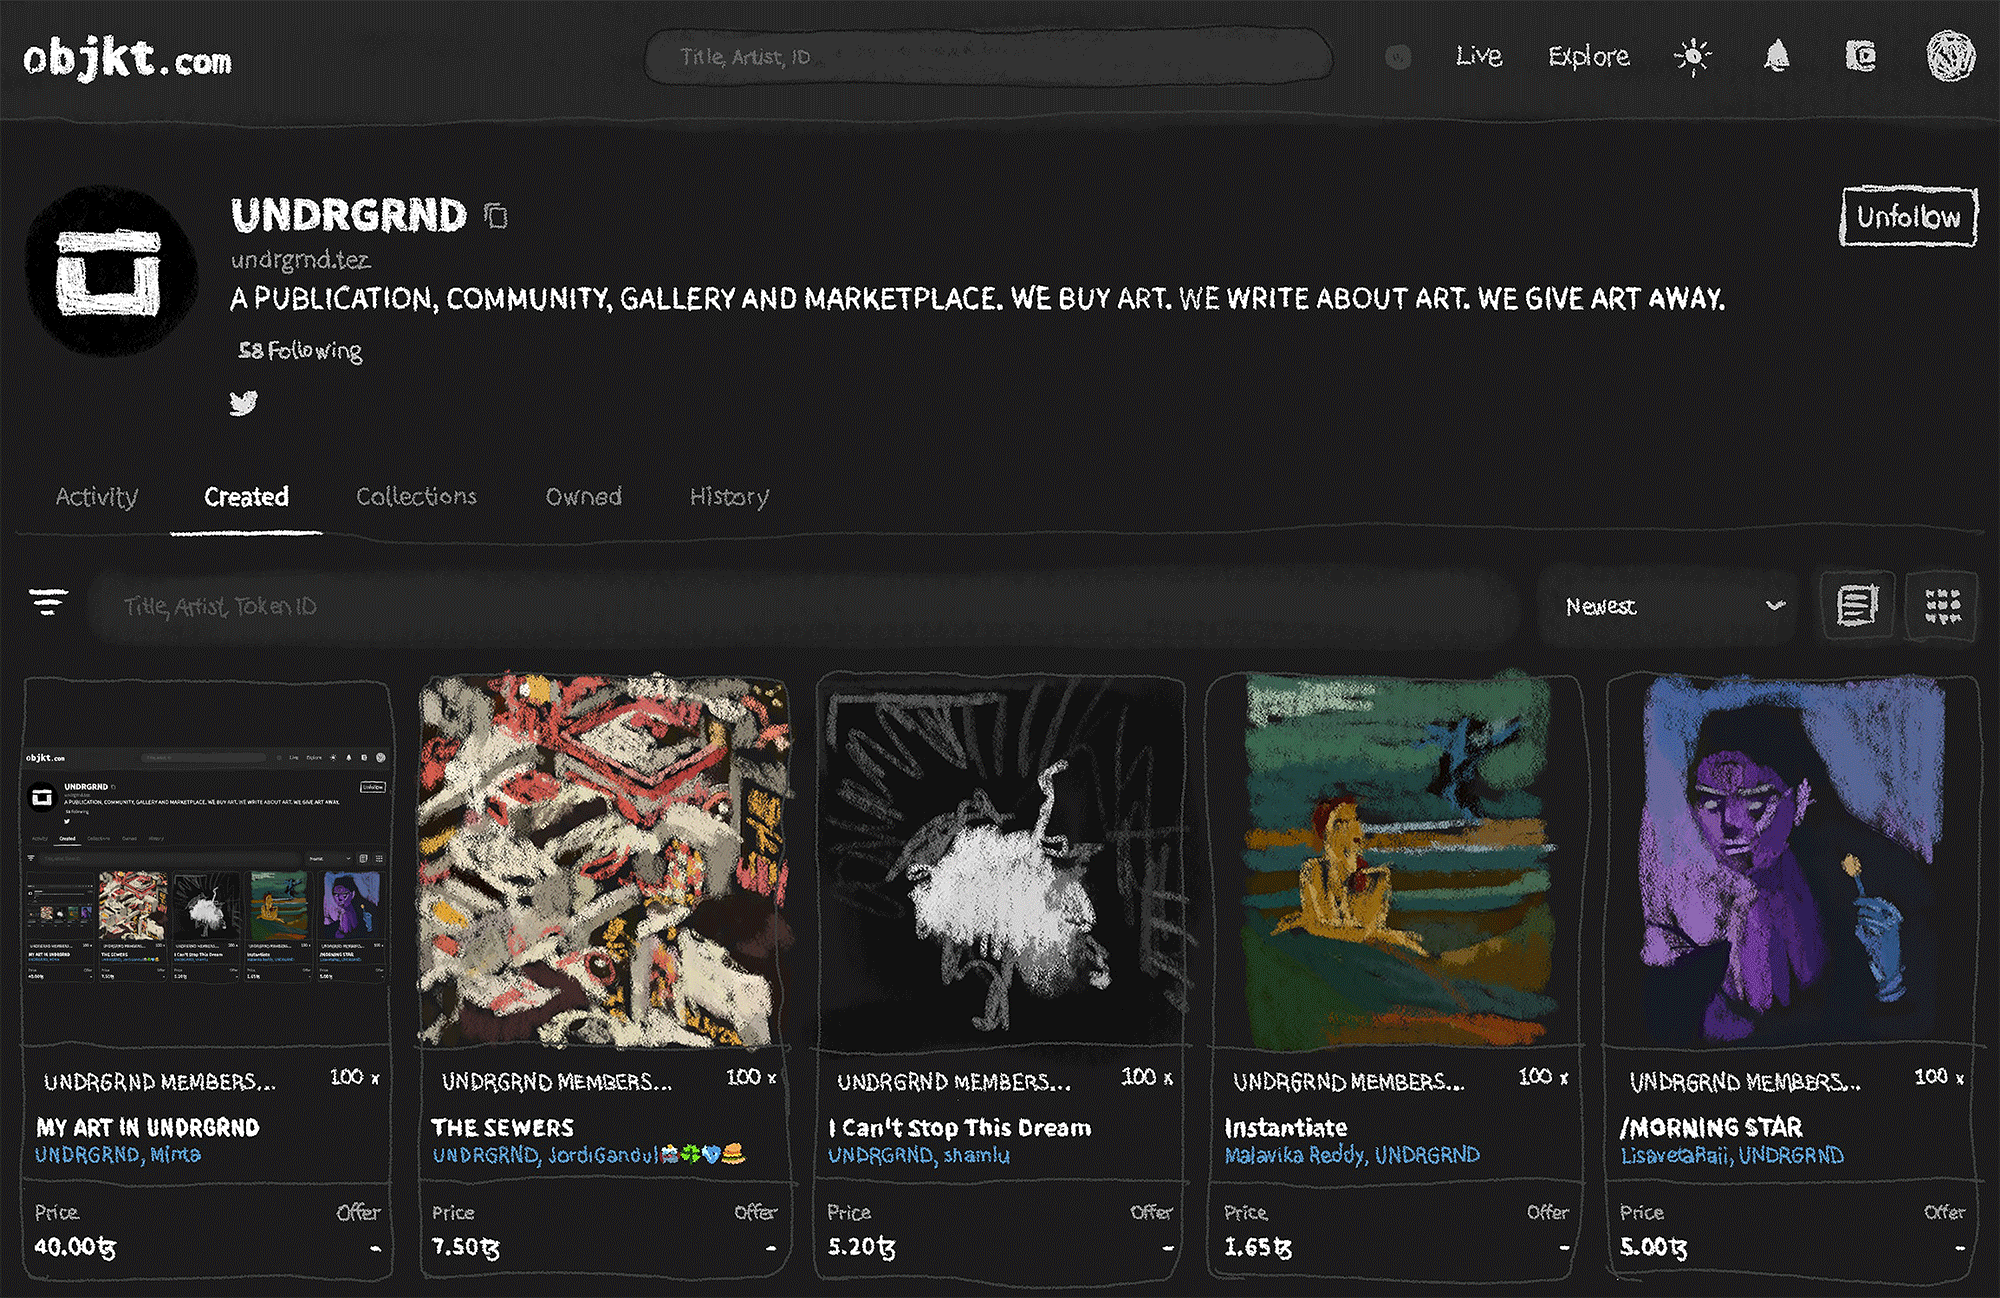Open the History tab
Viewport: 2000px width, 1298px height.
click(x=729, y=497)
